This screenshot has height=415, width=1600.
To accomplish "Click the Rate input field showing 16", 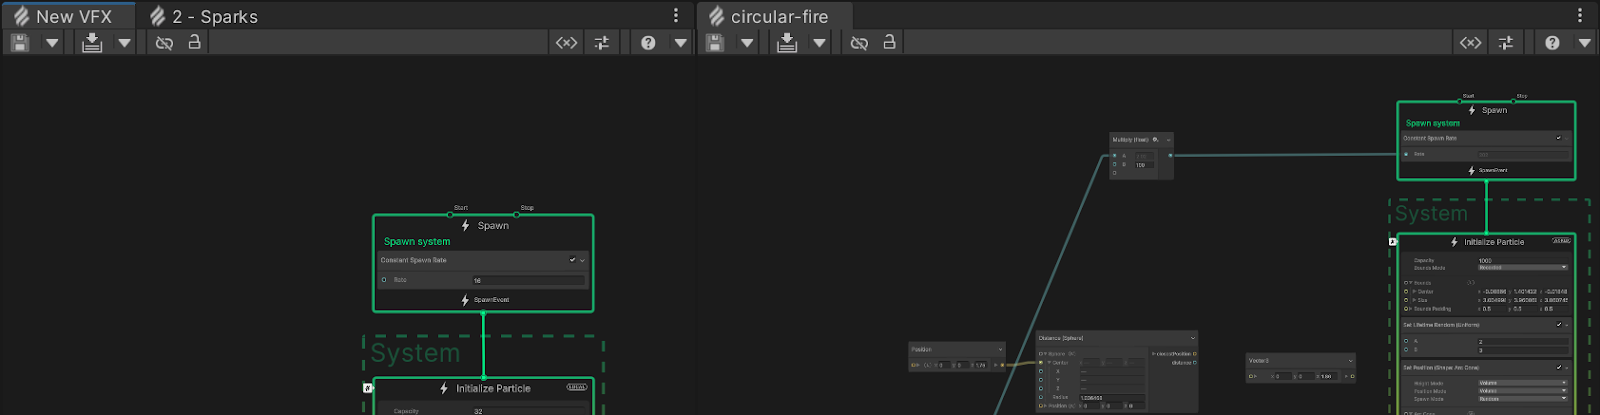I will (527, 281).
